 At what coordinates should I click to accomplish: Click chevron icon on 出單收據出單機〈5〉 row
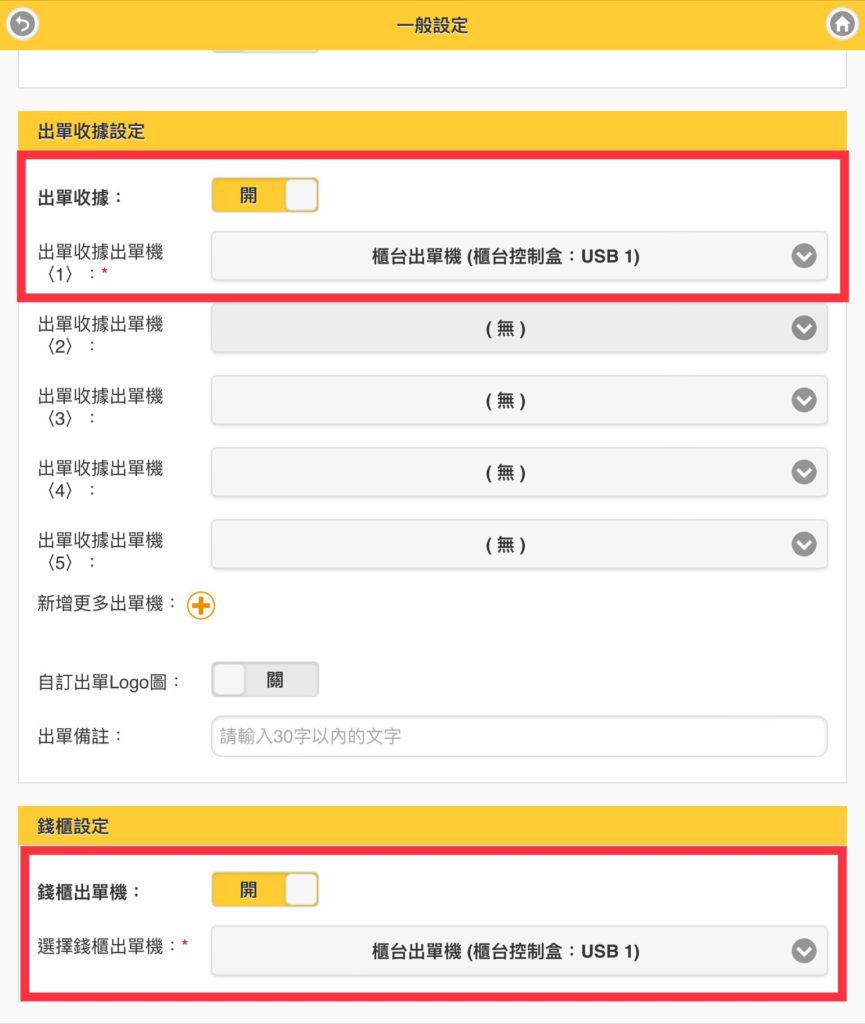point(804,544)
